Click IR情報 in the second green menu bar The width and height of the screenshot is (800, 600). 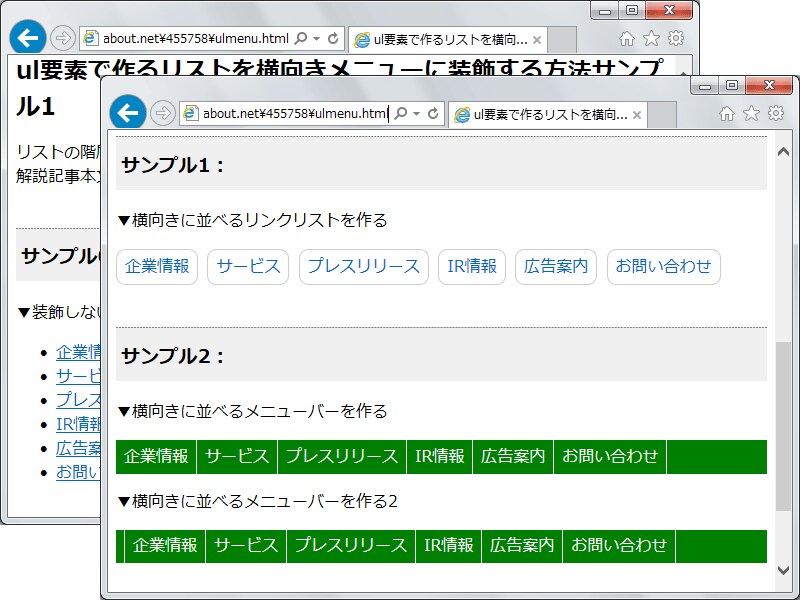click(450, 546)
